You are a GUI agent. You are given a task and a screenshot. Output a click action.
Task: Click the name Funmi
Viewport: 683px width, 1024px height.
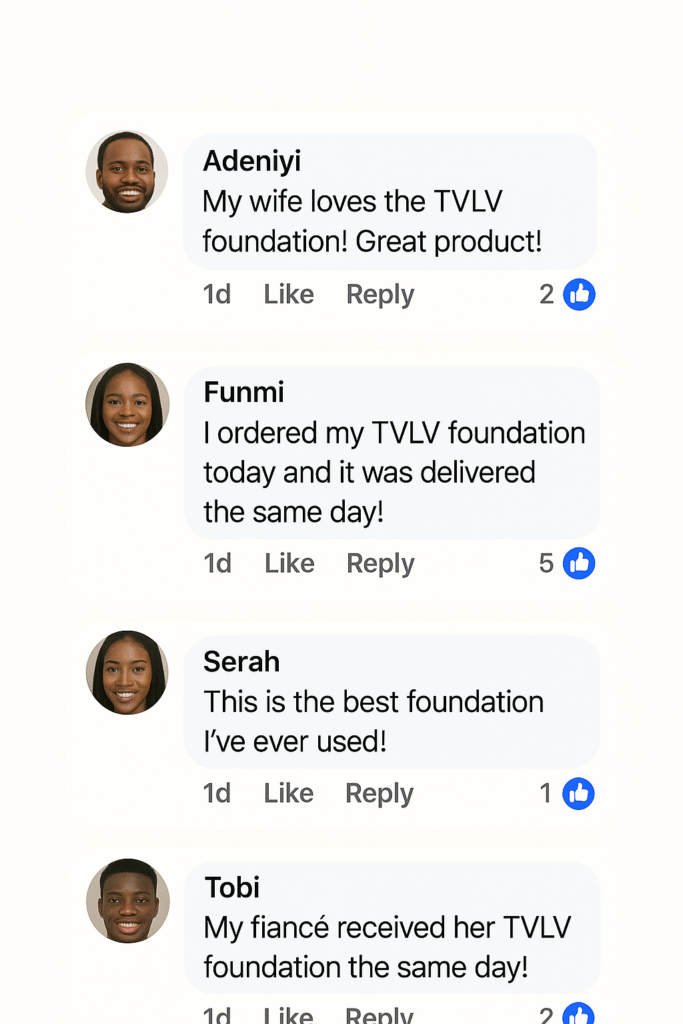(x=244, y=392)
